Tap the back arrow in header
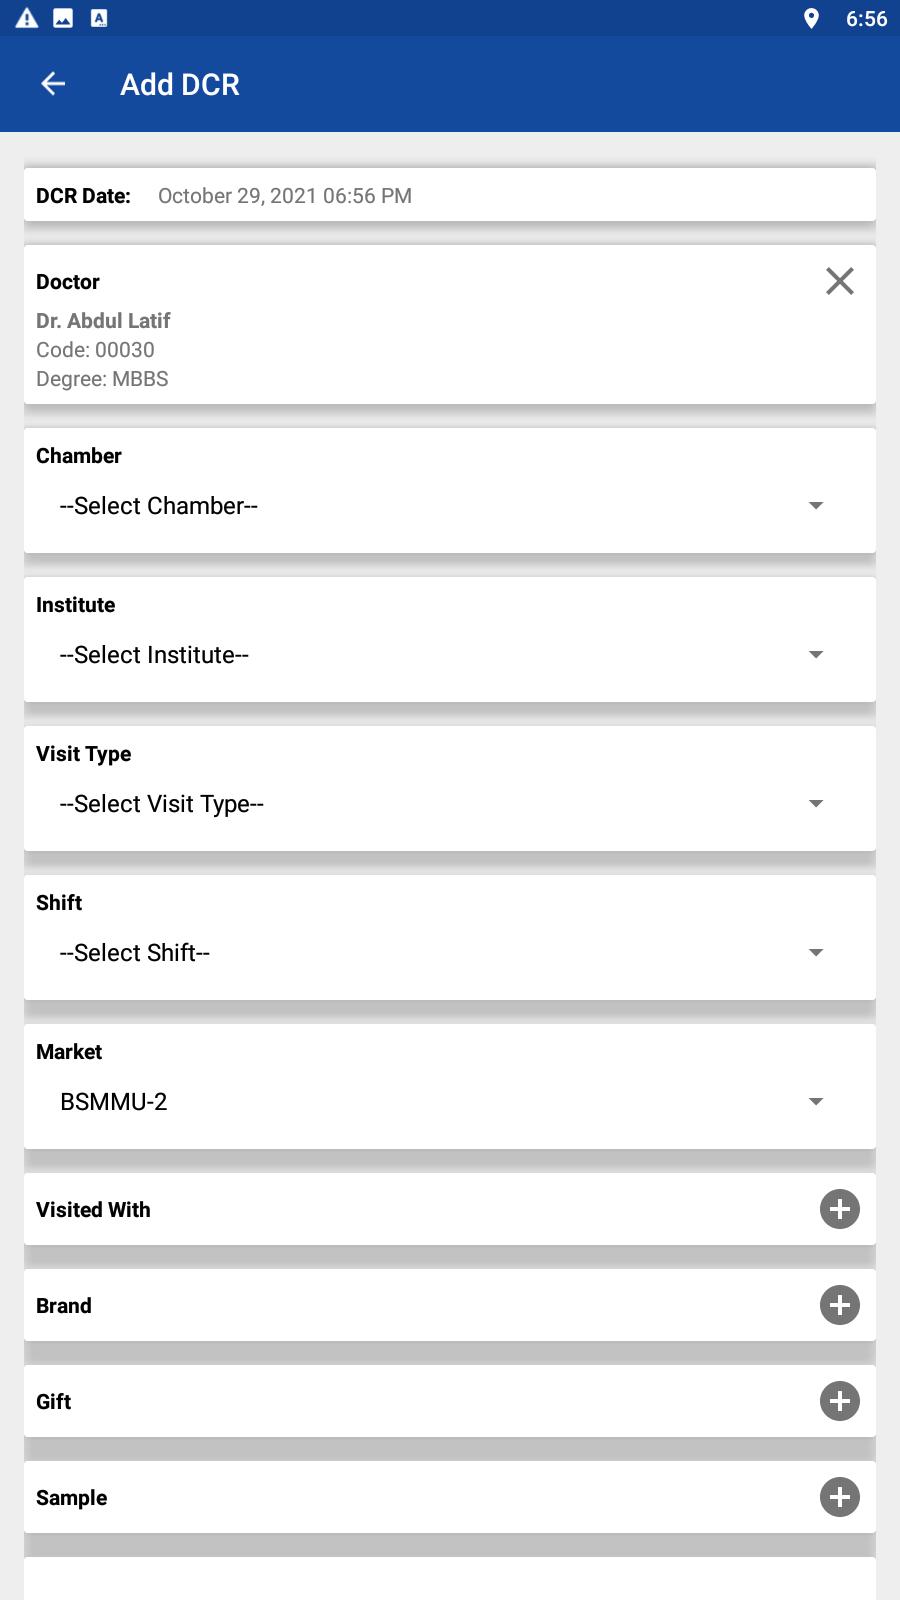The image size is (900, 1600). pyautogui.click(x=53, y=85)
